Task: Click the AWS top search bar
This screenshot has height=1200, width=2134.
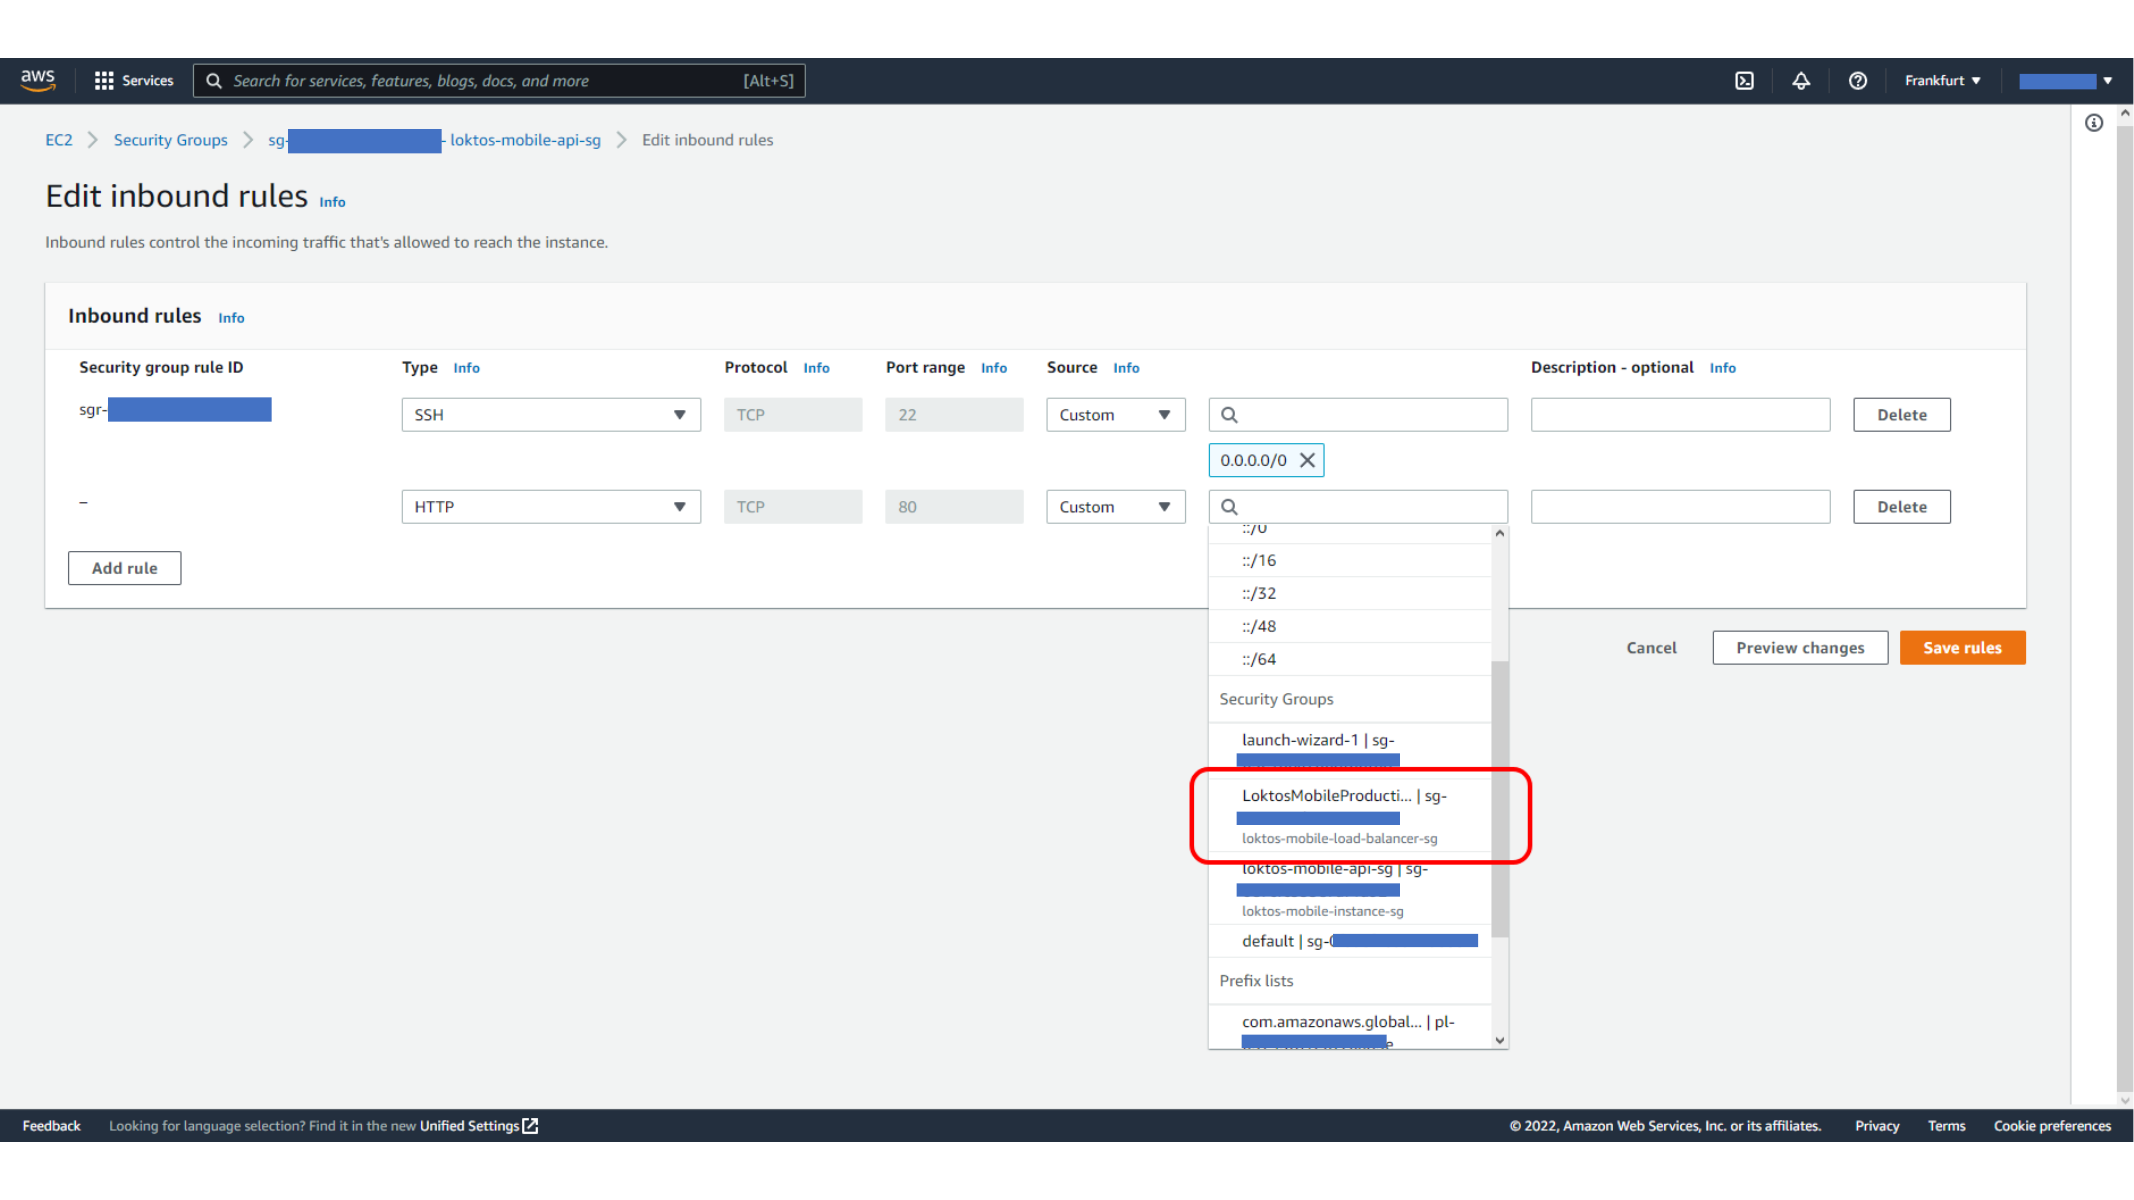Action: 499,81
